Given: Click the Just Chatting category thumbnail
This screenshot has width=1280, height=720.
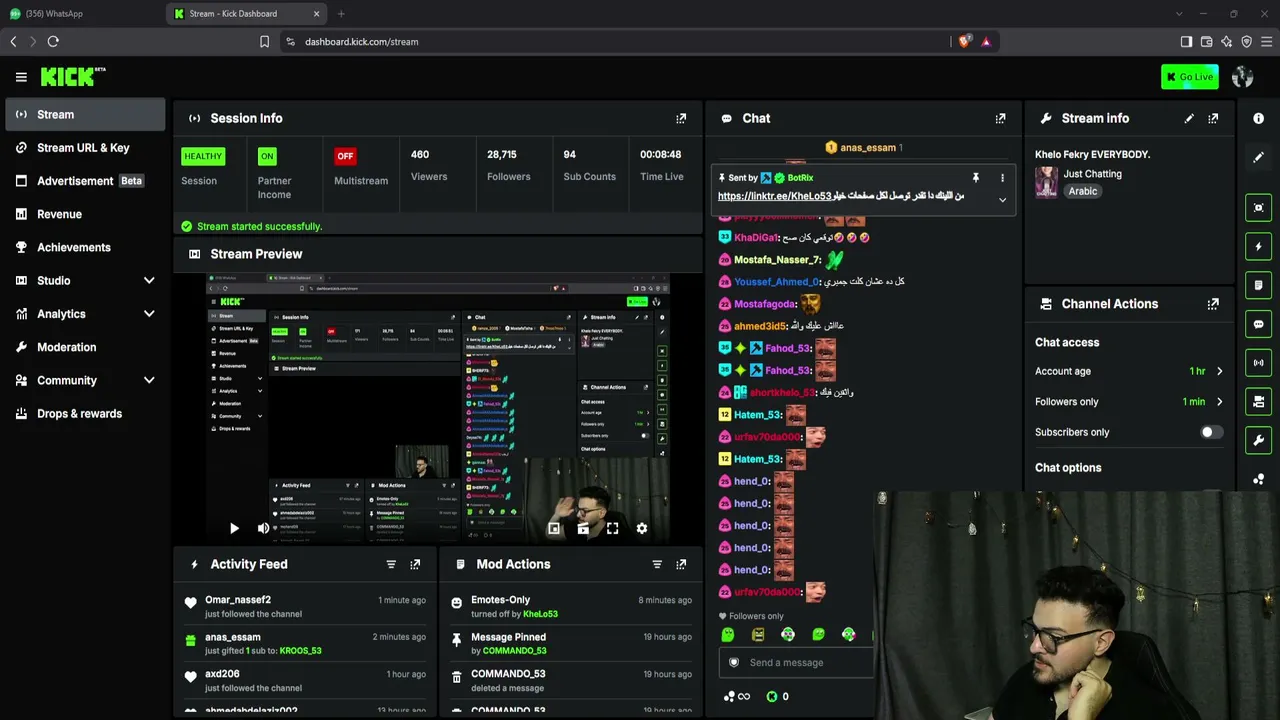Looking at the screenshot, I should (x=1046, y=182).
